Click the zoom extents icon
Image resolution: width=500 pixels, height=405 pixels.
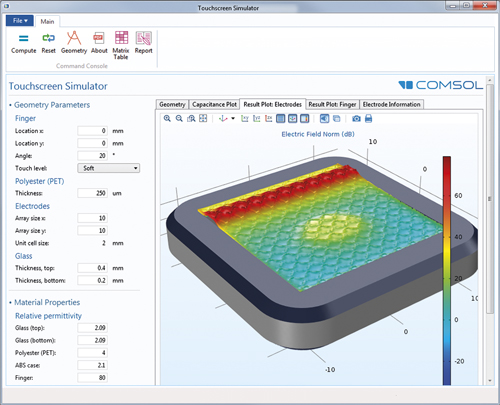(203, 118)
